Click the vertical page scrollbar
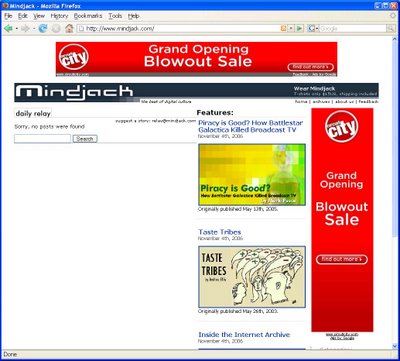 click(395, 193)
